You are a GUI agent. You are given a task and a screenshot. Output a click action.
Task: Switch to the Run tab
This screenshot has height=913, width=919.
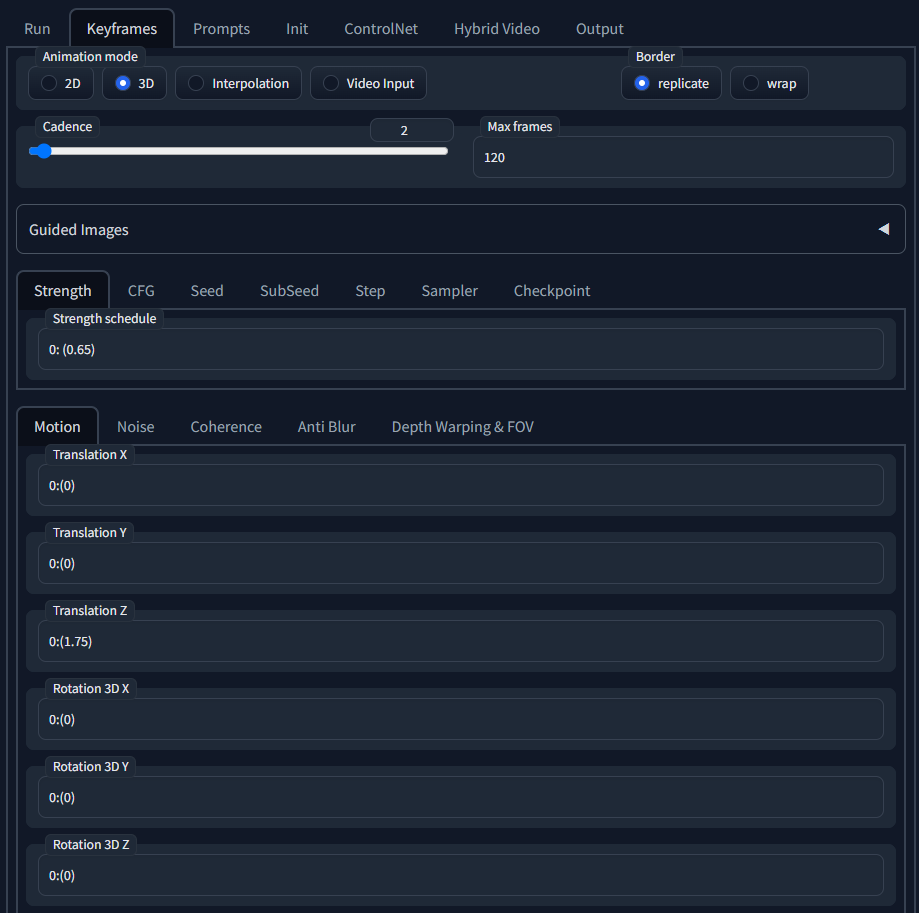37,29
